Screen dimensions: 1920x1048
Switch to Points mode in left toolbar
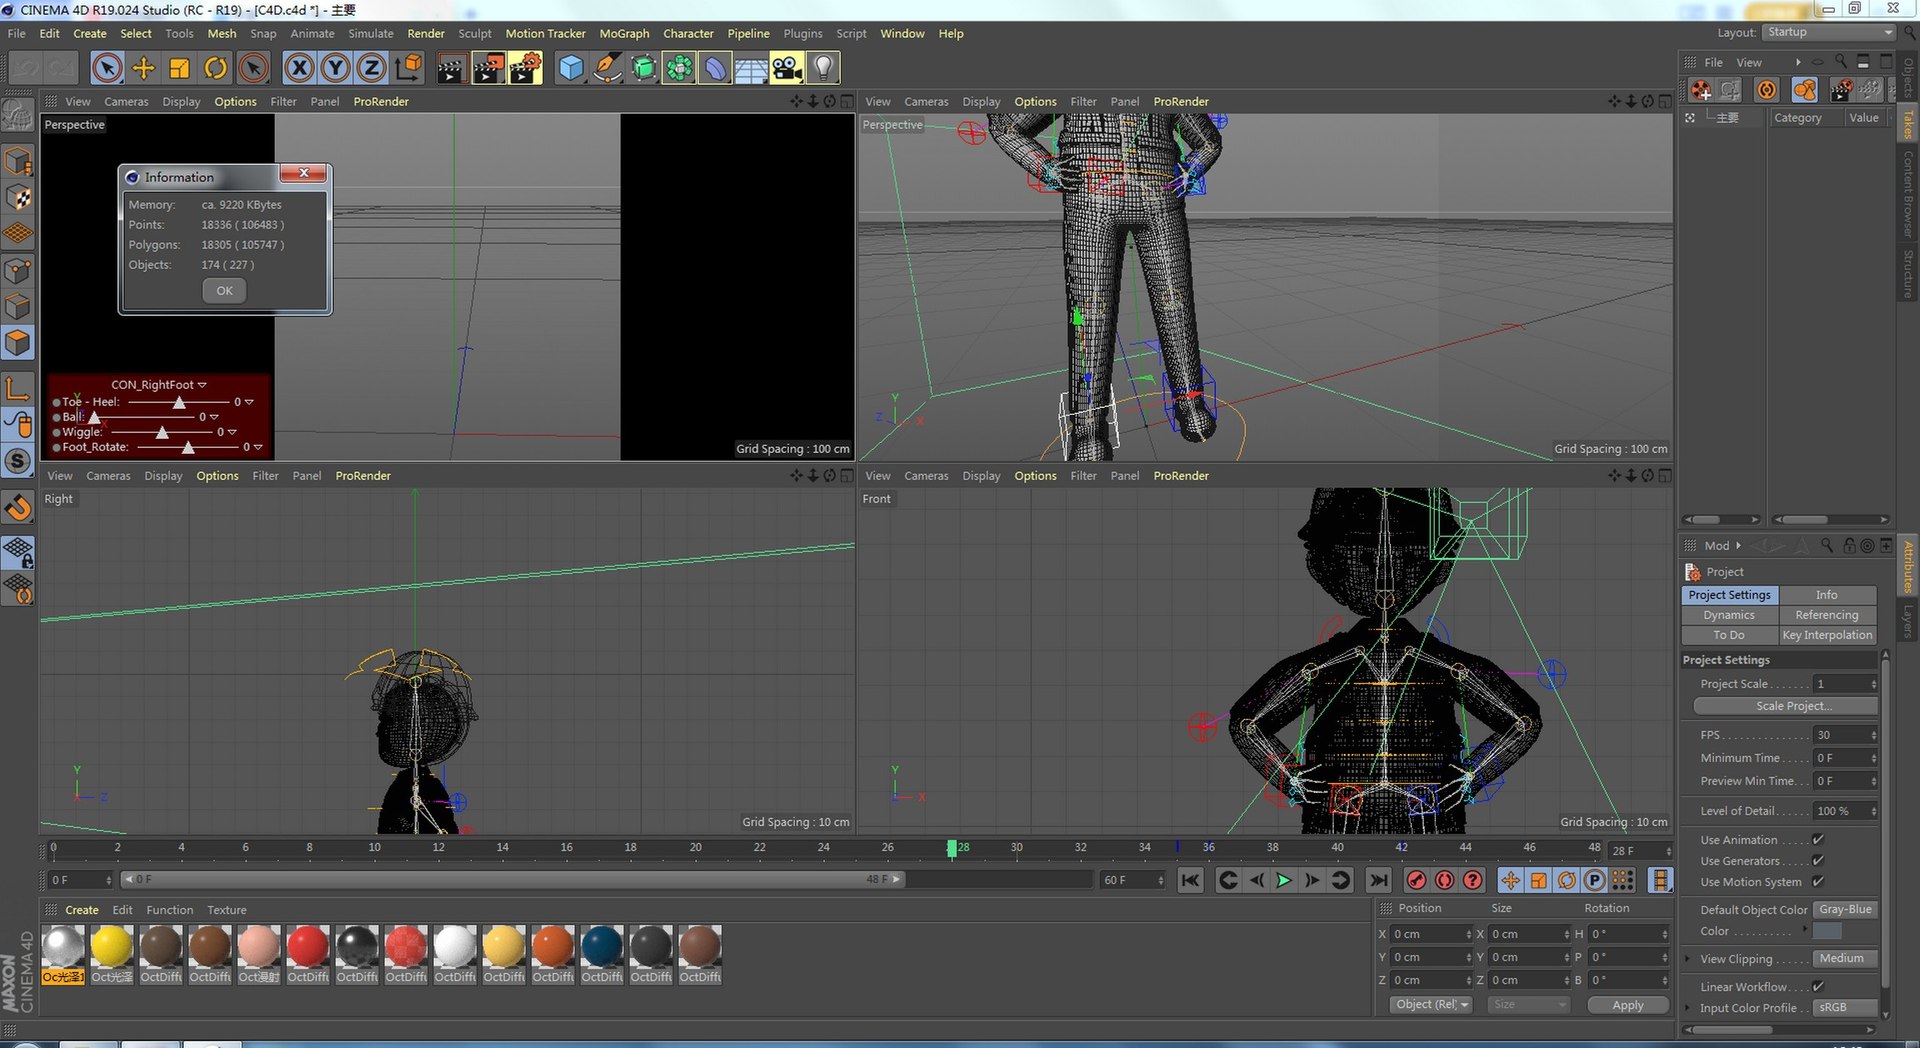coord(18,270)
